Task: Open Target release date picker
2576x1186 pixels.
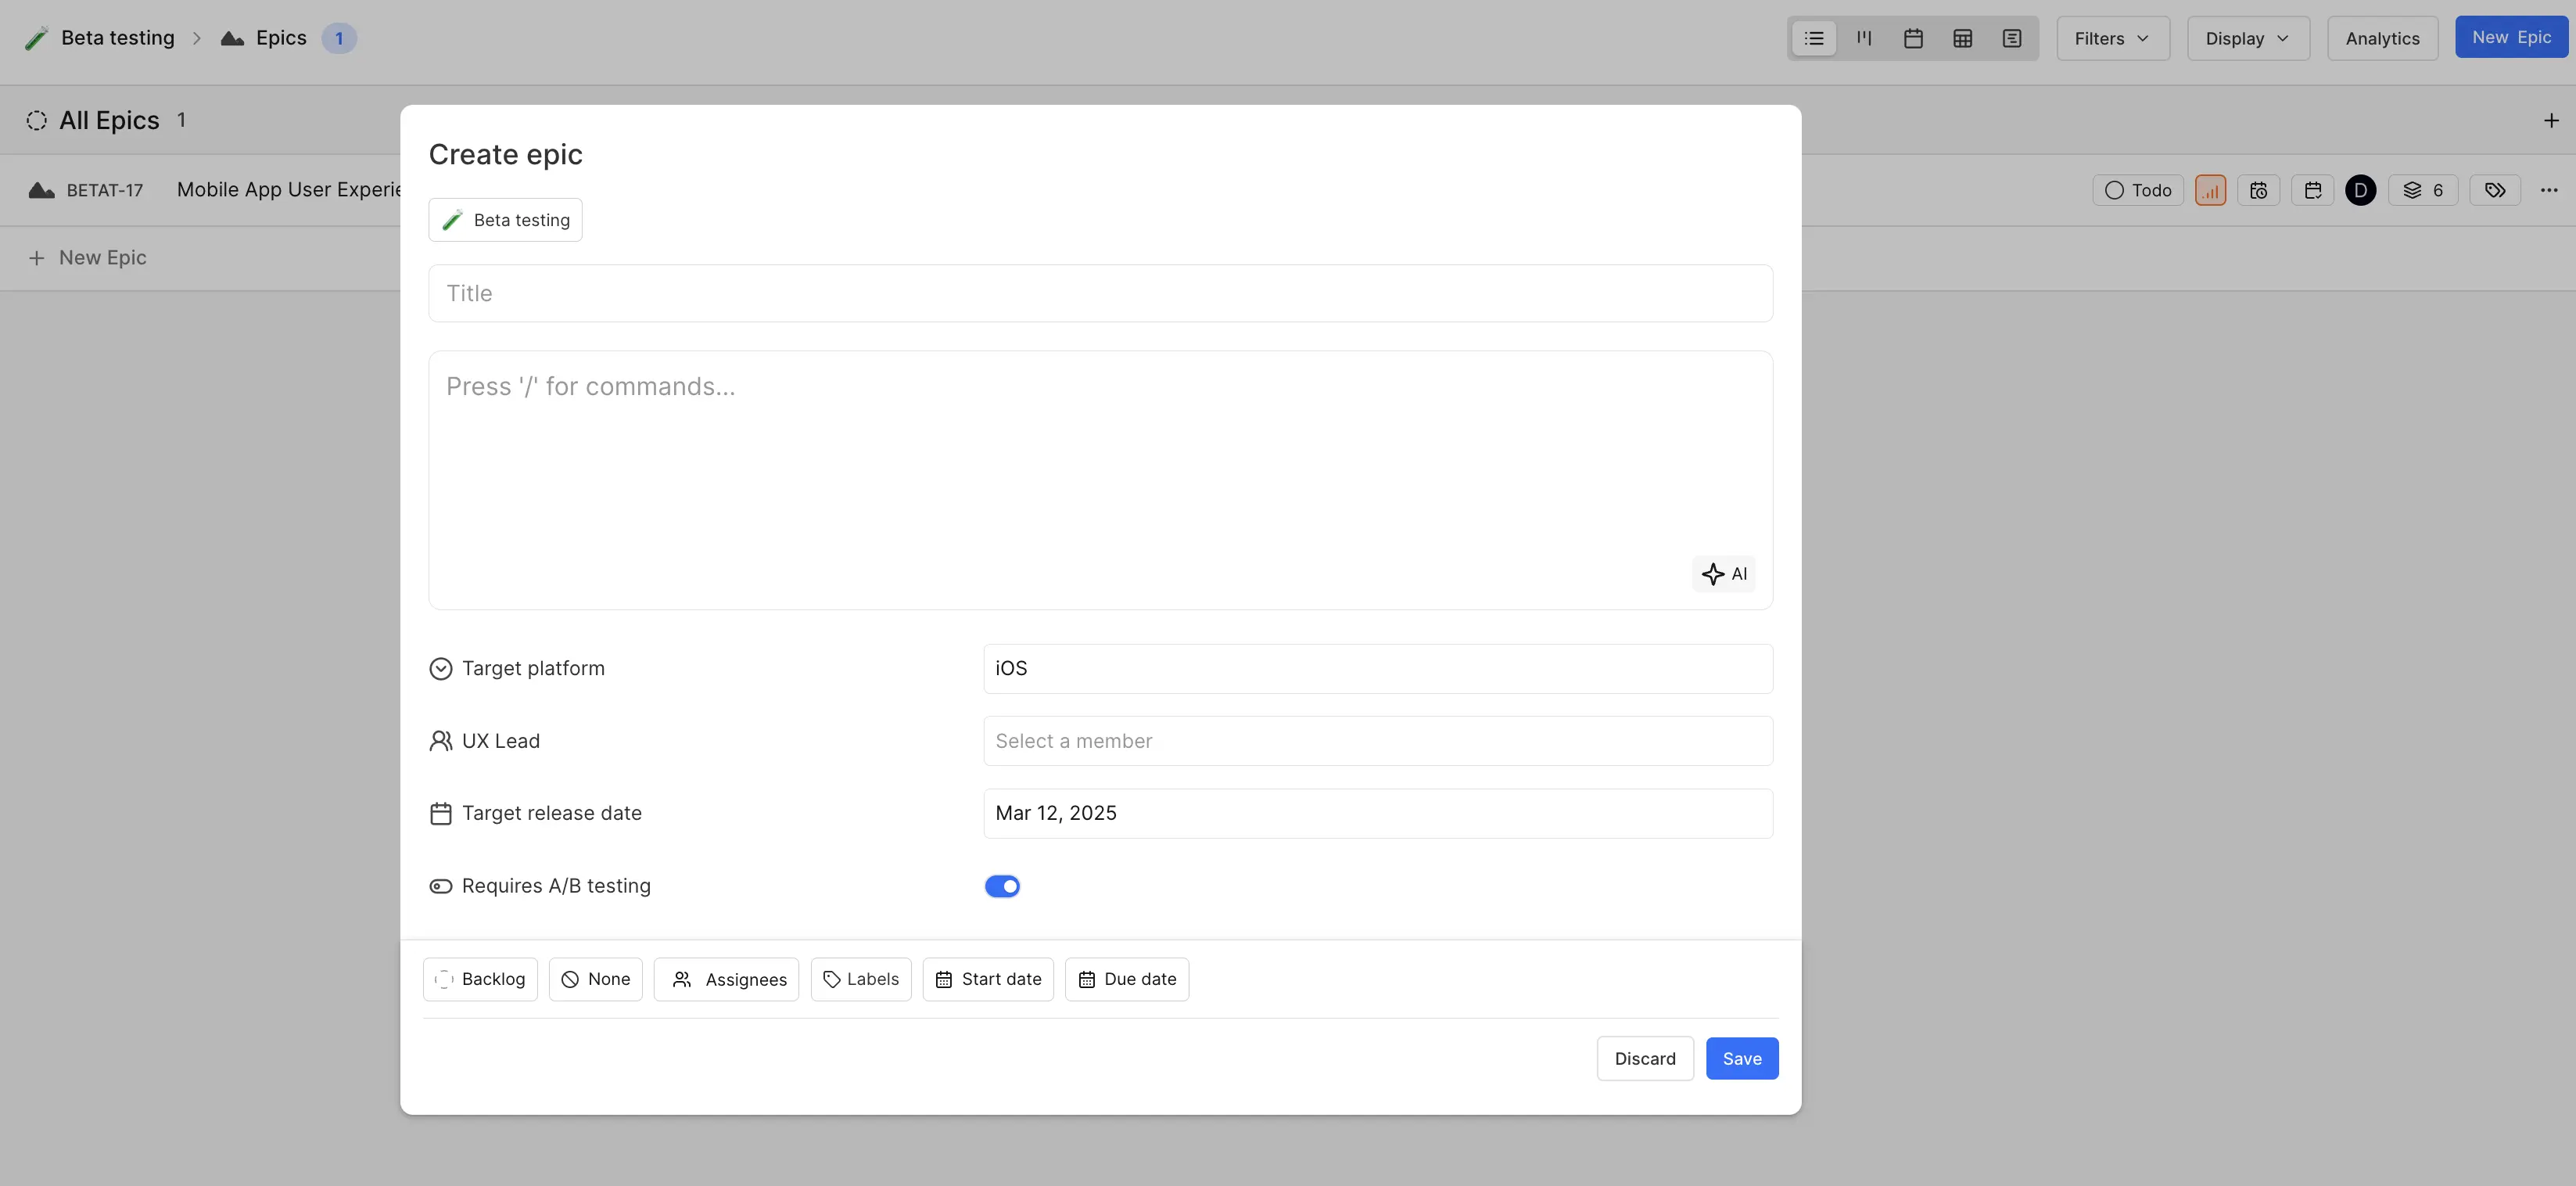Action: [x=1378, y=814]
